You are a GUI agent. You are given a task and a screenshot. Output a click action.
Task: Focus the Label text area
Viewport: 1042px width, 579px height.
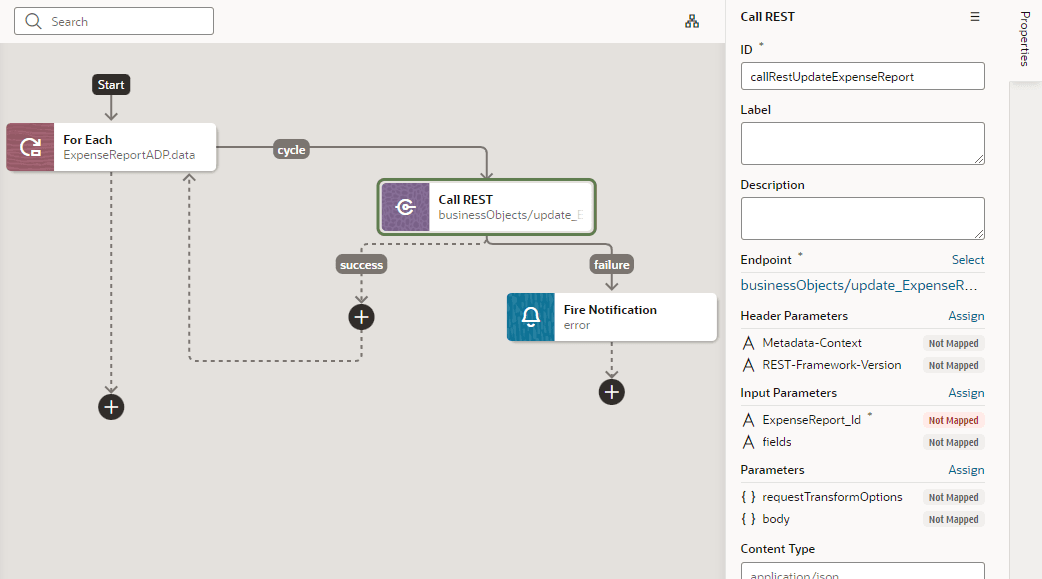click(x=863, y=144)
